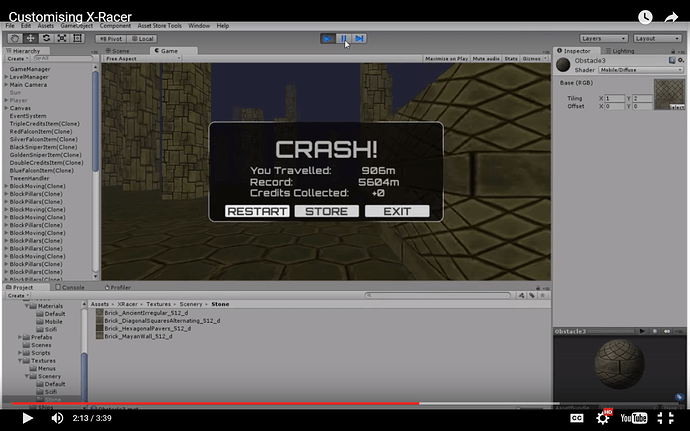Click the Project panel search field
Viewport: 690px width, 431px height.
coord(438,295)
